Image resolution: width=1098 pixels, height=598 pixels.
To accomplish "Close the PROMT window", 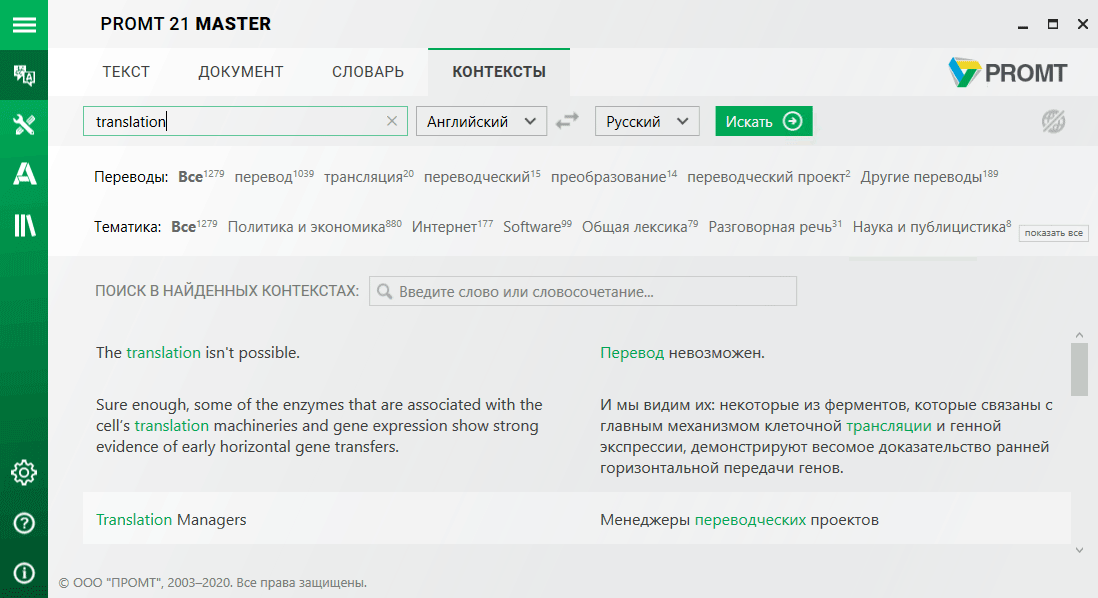I will (x=1083, y=25).
